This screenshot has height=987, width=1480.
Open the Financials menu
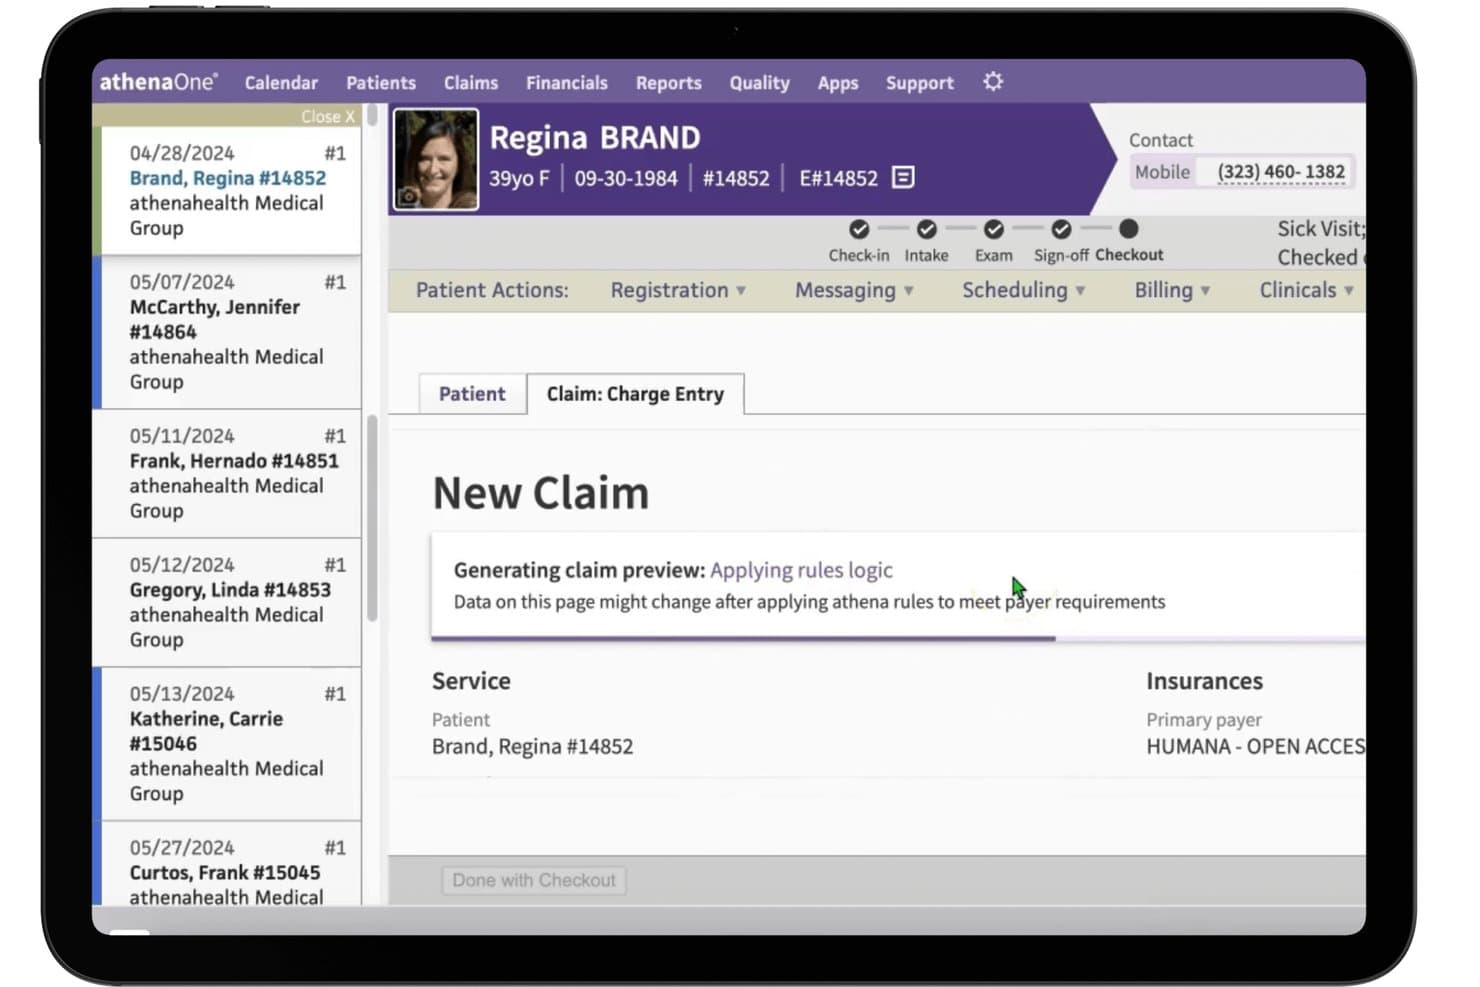point(567,83)
